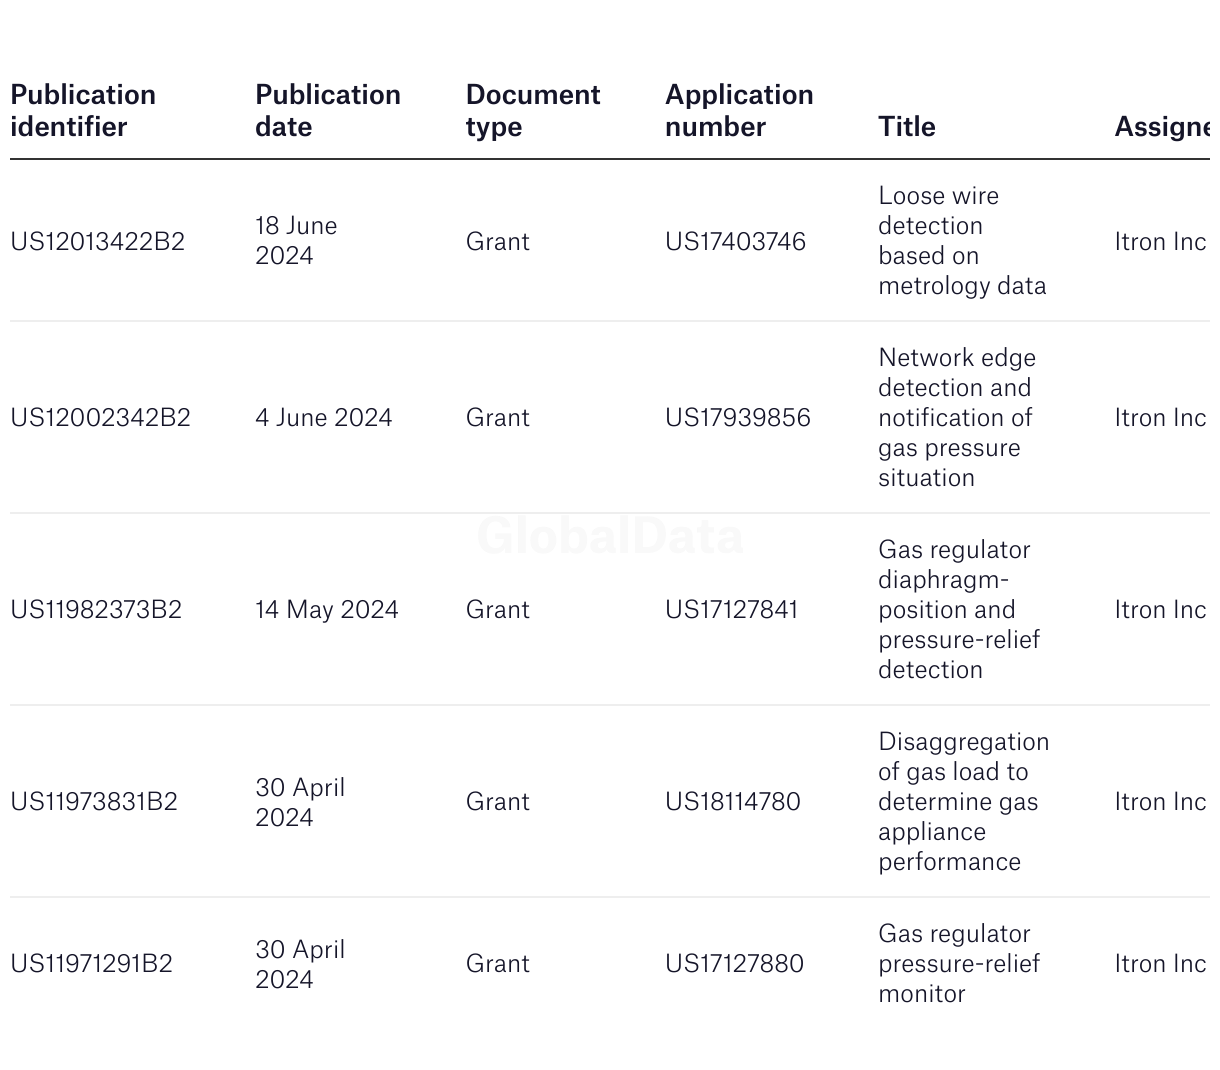Screen dimensions: 1220x1070
Task: Open publication US11973831B2
Action: pyautogui.click(x=94, y=802)
